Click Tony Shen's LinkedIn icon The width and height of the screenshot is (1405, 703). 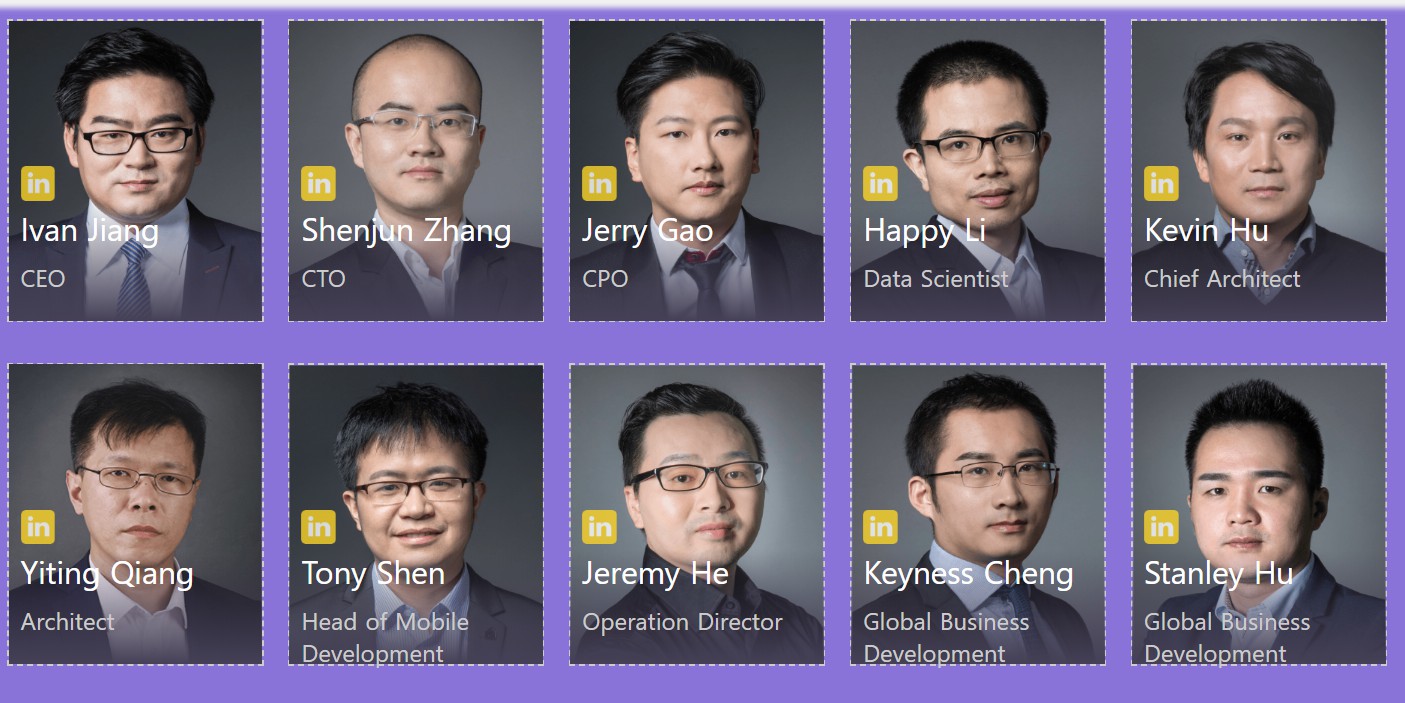coord(319,527)
